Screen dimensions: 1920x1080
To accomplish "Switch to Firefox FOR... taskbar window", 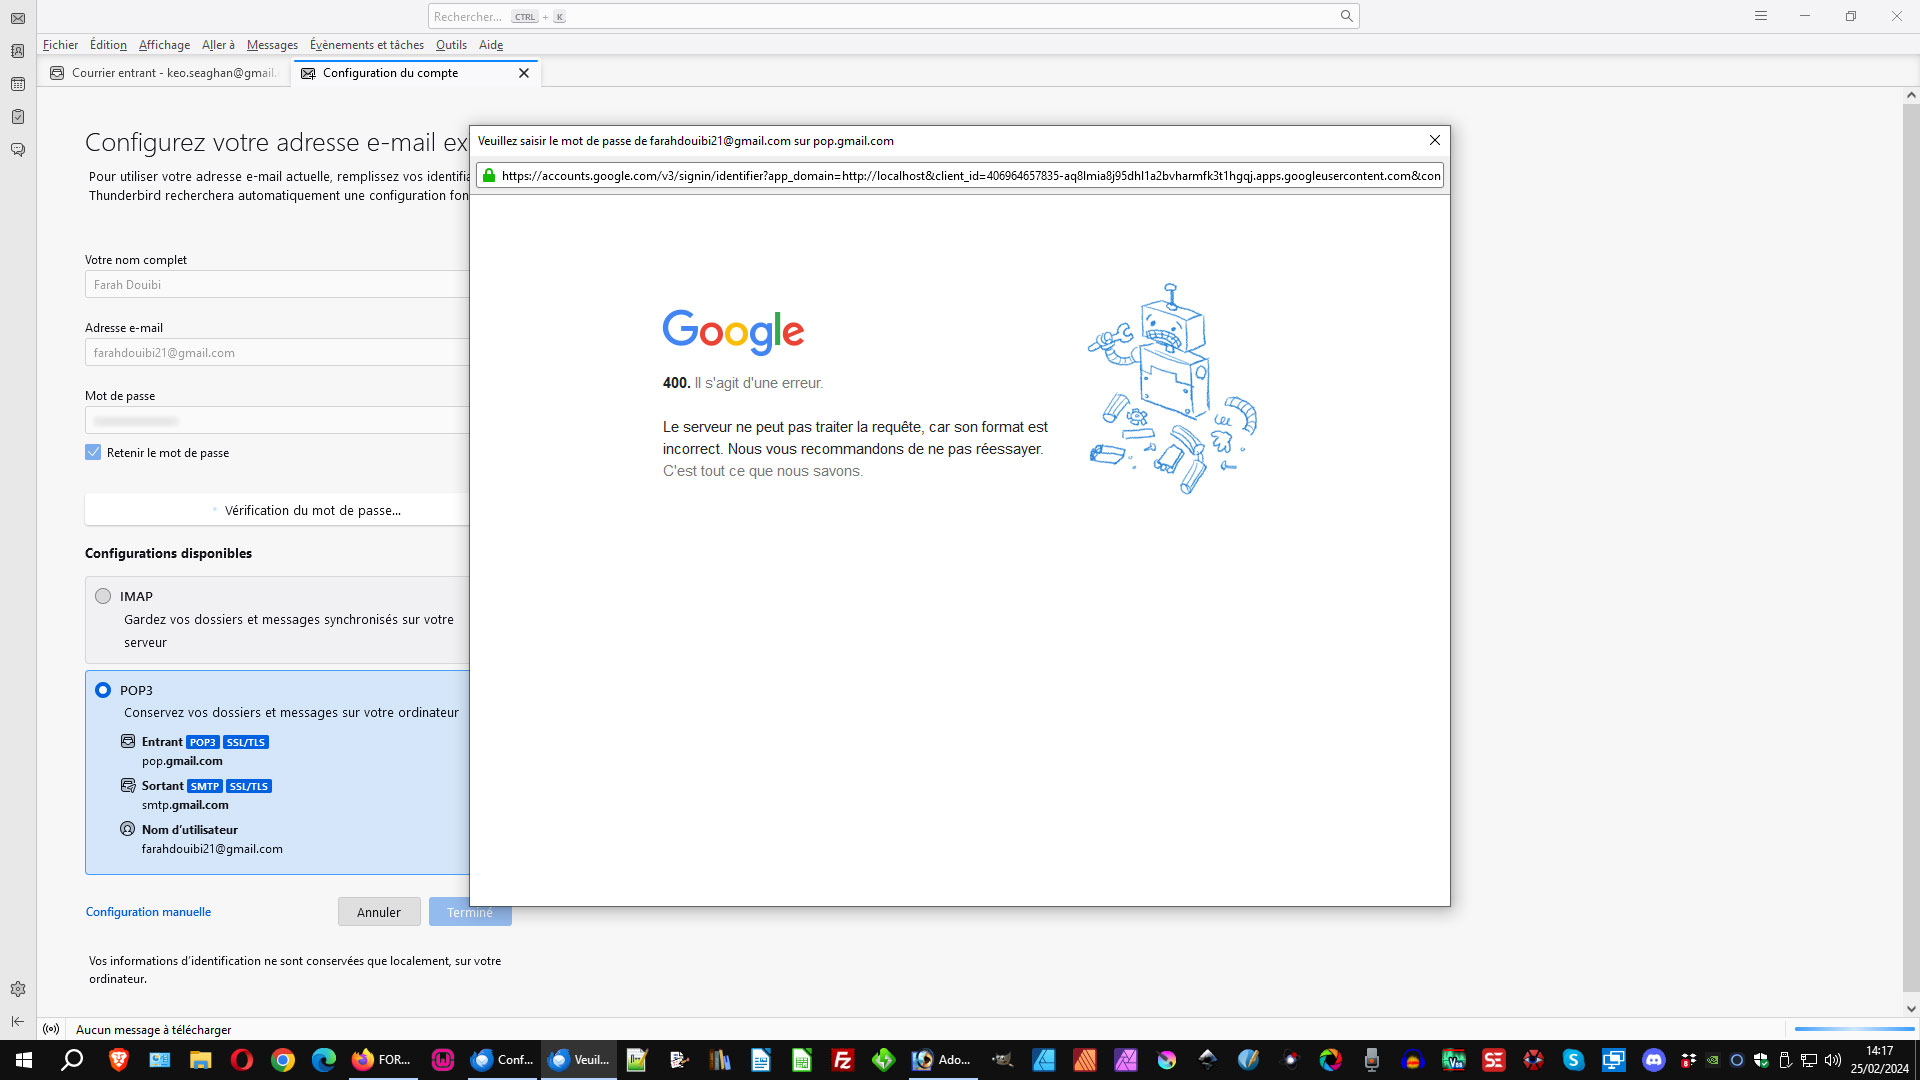I will (x=382, y=1060).
